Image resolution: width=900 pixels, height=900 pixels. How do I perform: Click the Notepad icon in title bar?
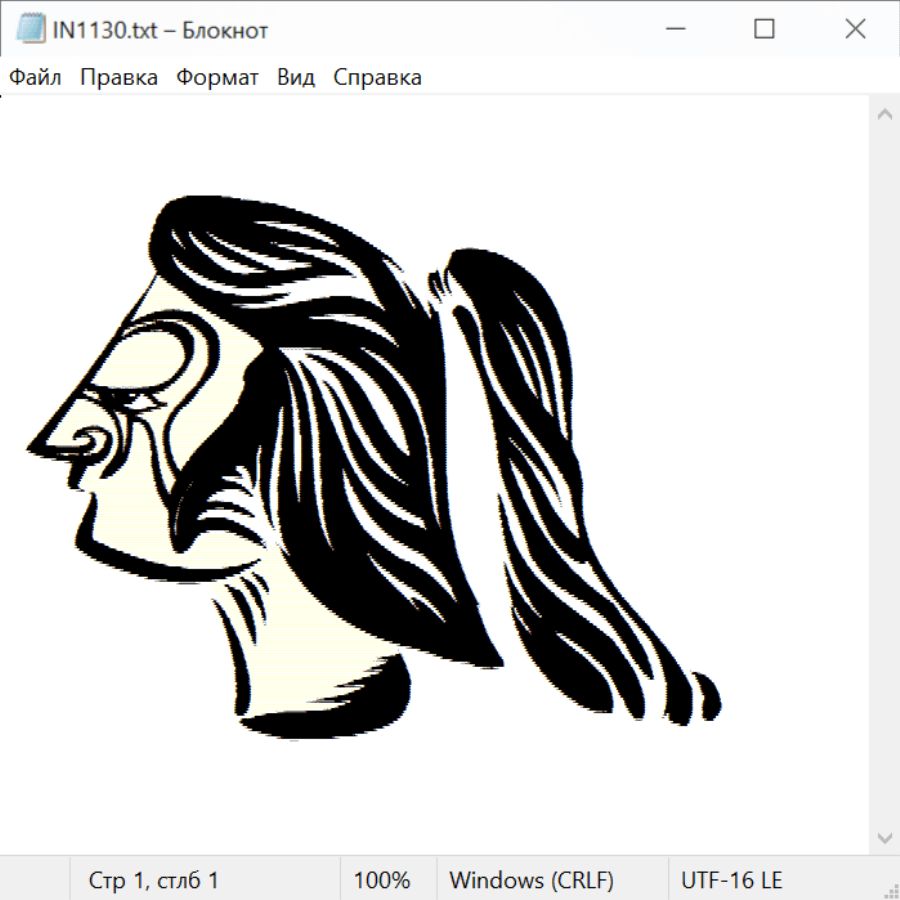pyautogui.click(x=31, y=30)
